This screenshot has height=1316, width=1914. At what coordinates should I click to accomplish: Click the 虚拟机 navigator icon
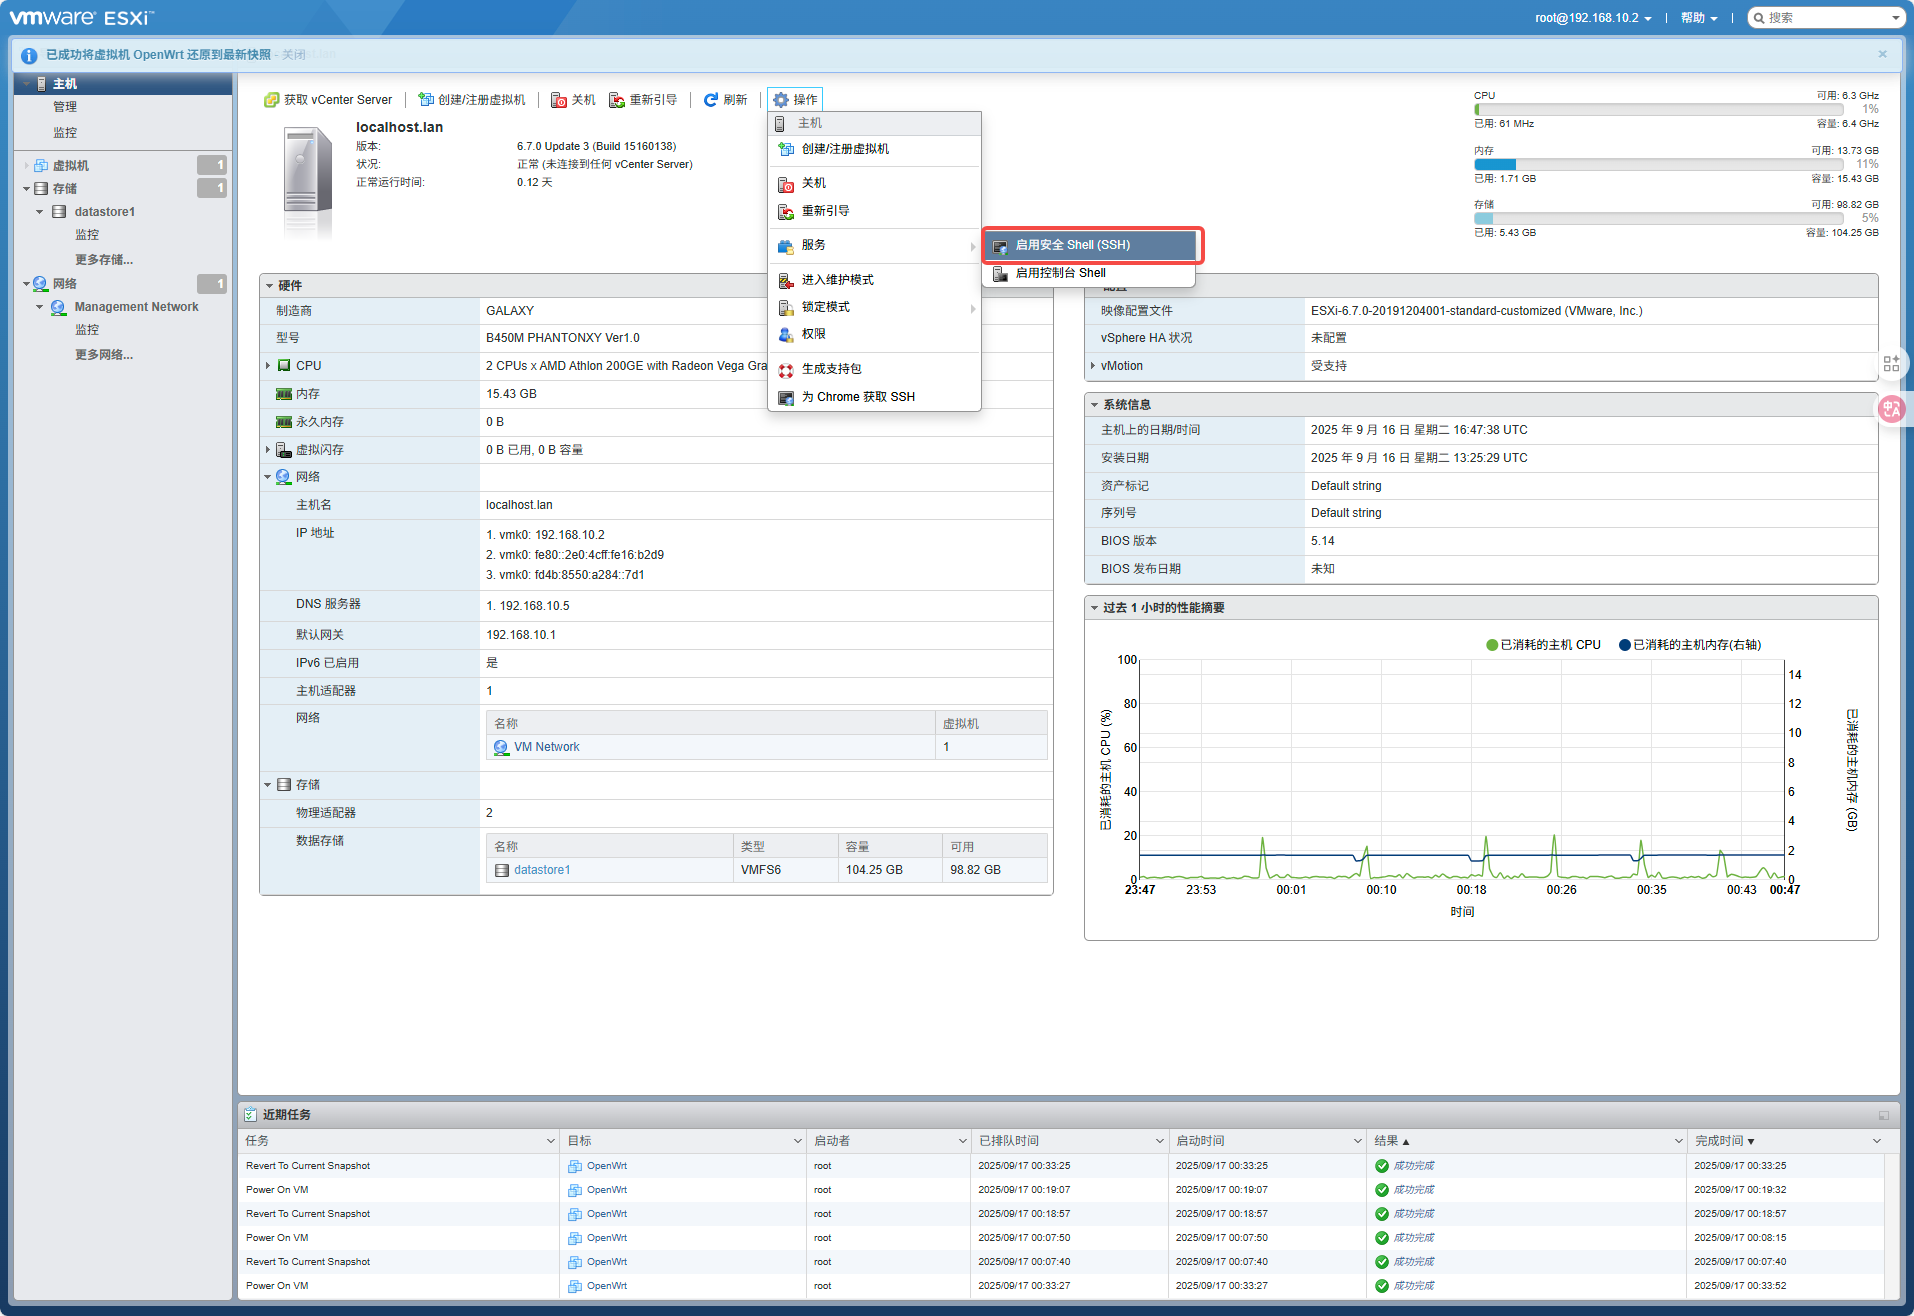41,166
